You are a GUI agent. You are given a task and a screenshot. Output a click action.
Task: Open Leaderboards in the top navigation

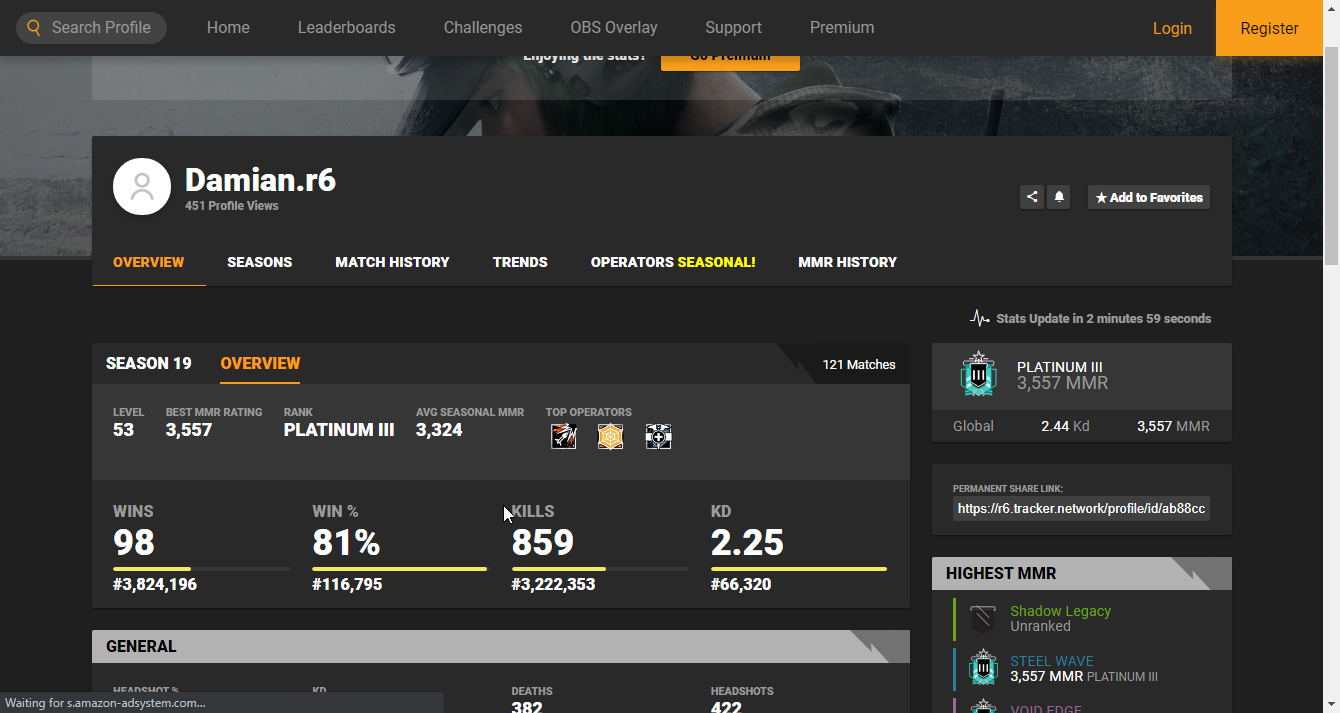click(346, 28)
